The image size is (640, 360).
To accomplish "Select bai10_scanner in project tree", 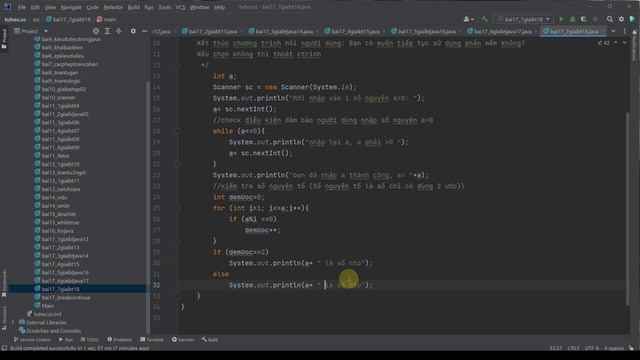I will [58, 98].
